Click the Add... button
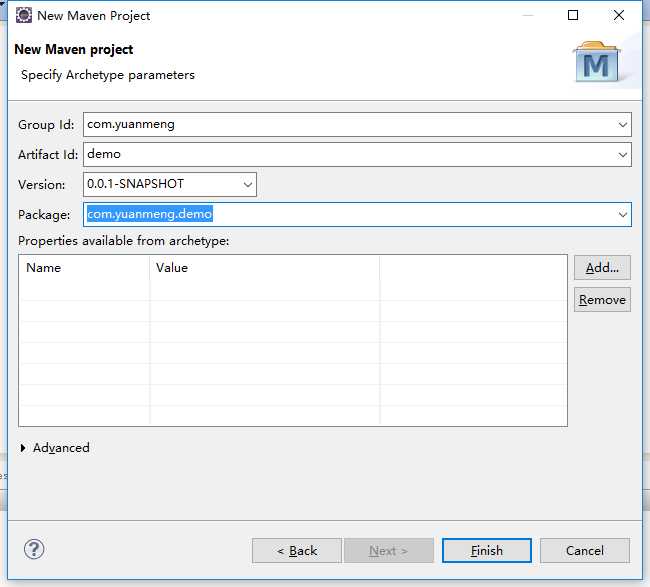This screenshot has height=587, width=650. point(602,268)
